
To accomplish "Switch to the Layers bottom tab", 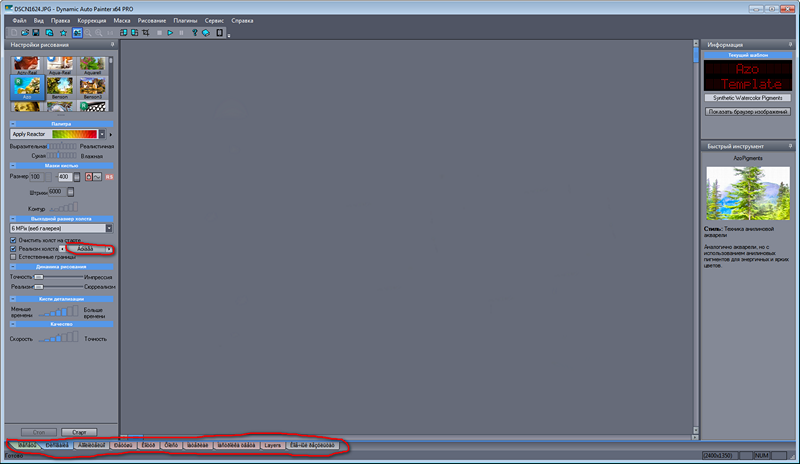I will tap(271, 444).
